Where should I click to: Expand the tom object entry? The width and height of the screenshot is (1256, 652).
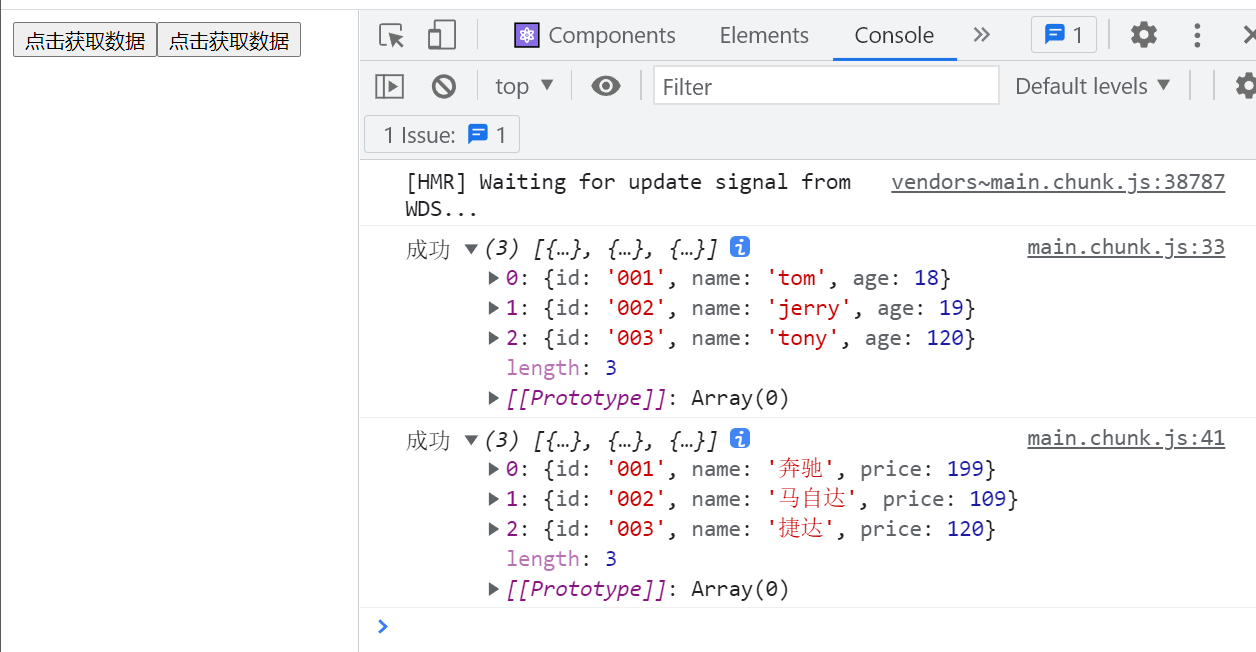point(494,278)
